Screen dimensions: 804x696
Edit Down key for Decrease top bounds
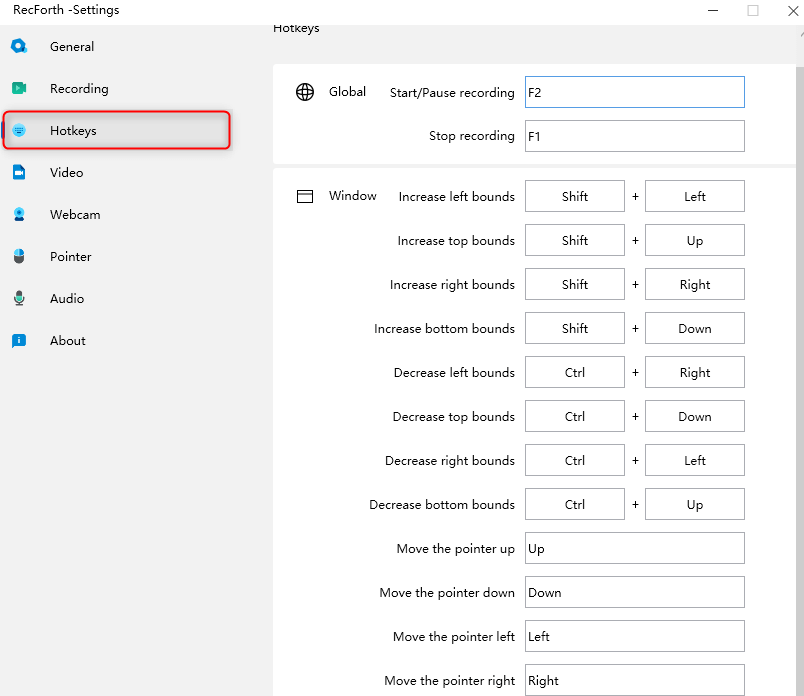(x=695, y=416)
